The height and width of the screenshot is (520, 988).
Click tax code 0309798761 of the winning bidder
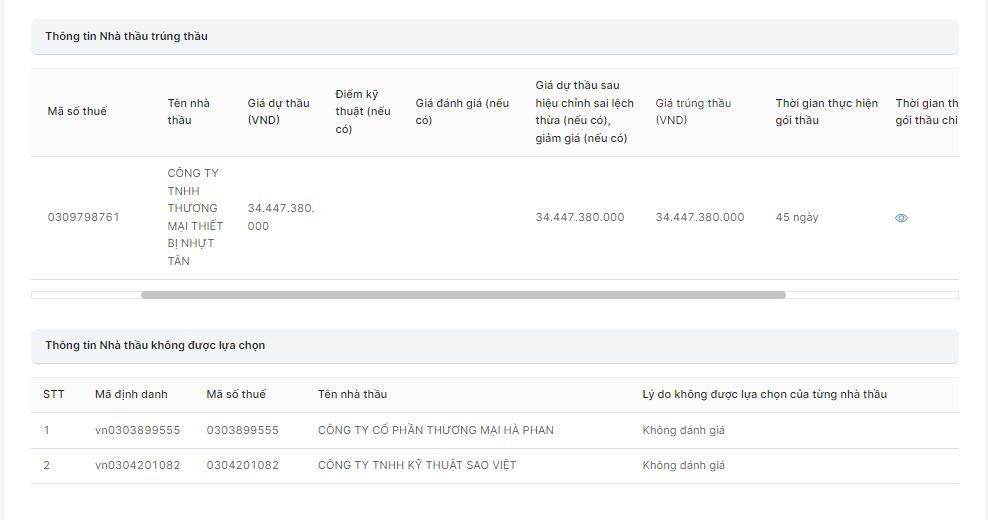click(84, 218)
